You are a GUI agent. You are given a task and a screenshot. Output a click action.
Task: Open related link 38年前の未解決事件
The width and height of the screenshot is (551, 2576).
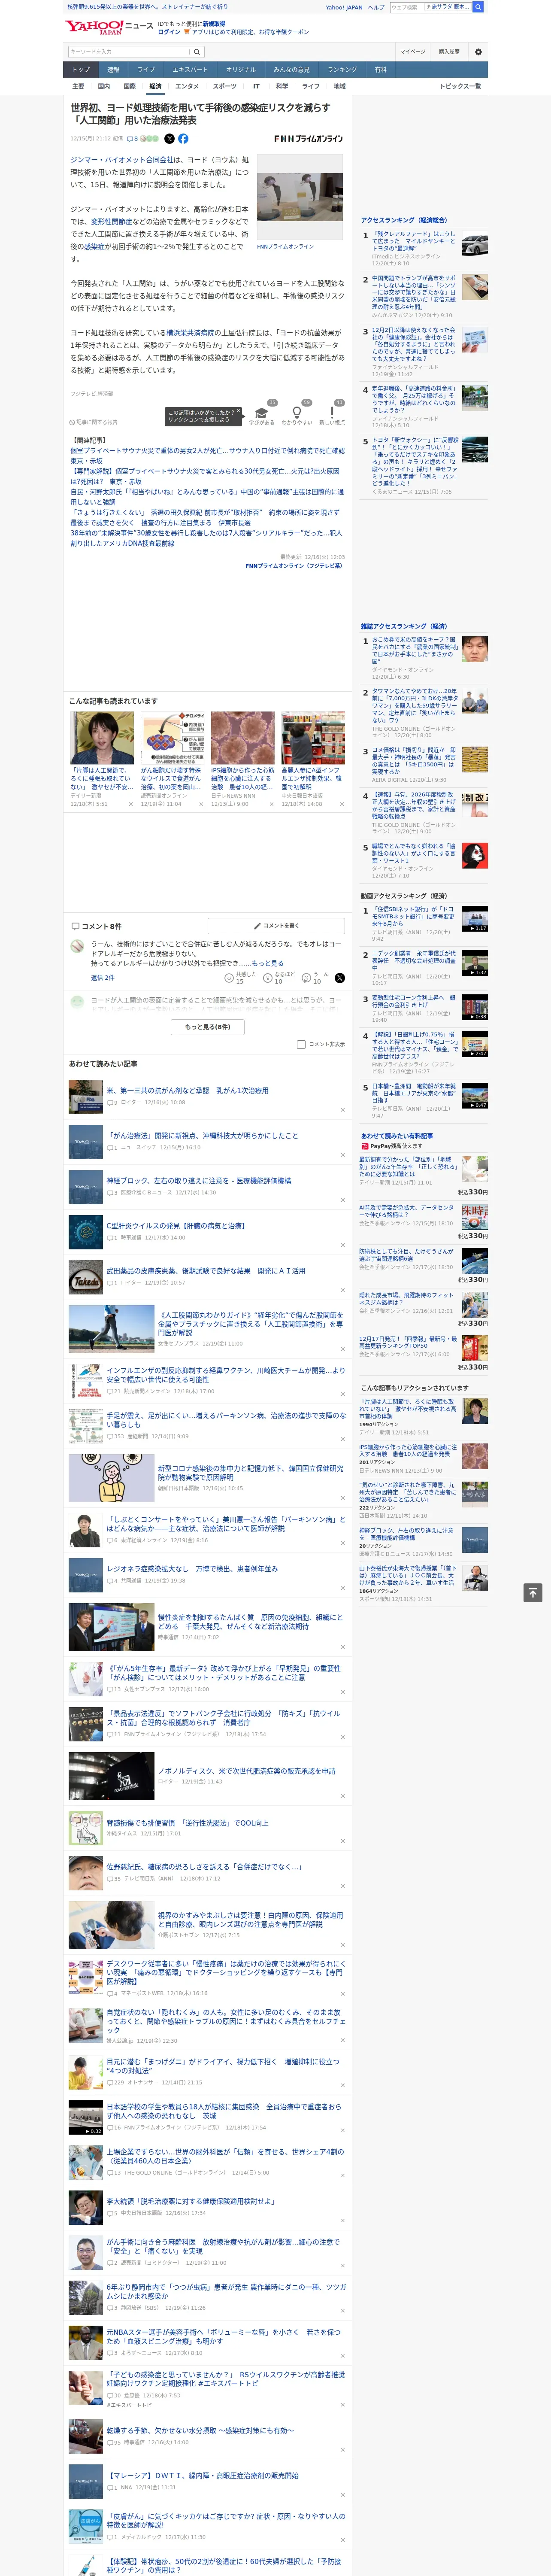[205, 538]
